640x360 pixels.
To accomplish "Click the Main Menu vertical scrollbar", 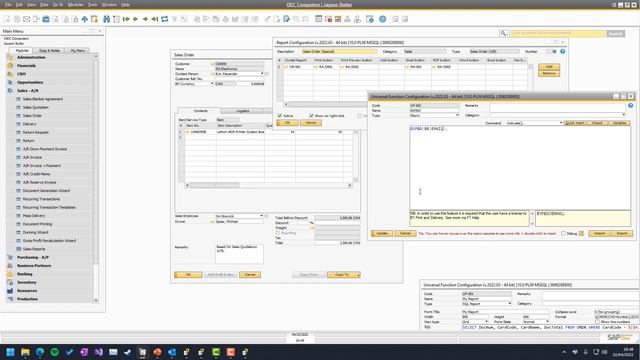I will [x=96, y=178].
